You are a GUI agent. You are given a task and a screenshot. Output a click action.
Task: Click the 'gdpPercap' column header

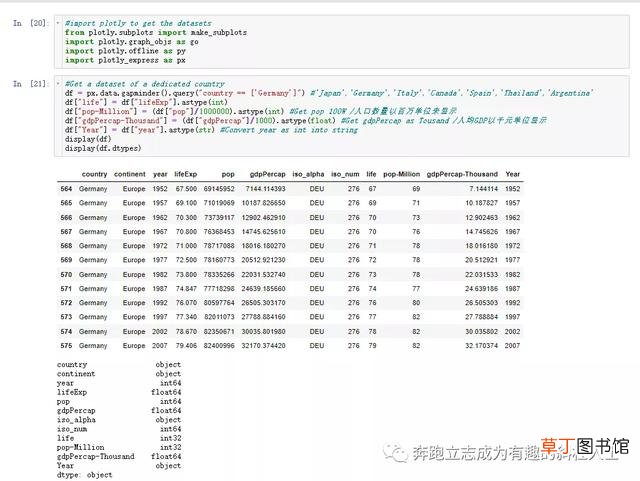tap(267, 174)
